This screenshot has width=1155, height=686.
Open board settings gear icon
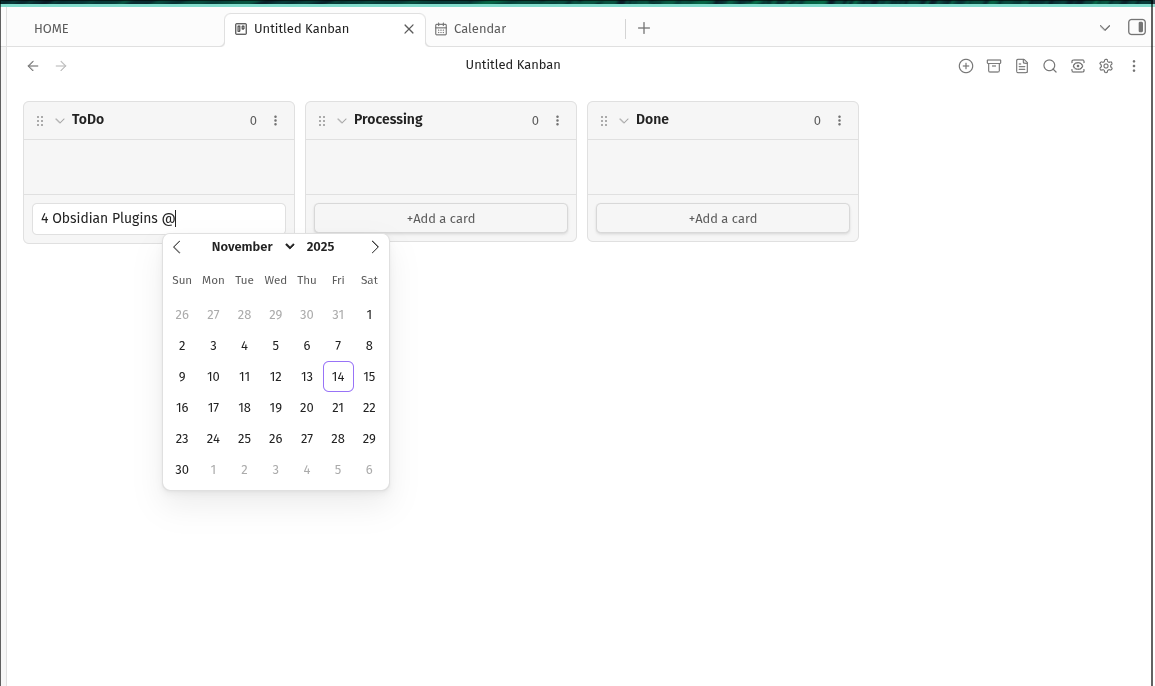(x=1106, y=66)
